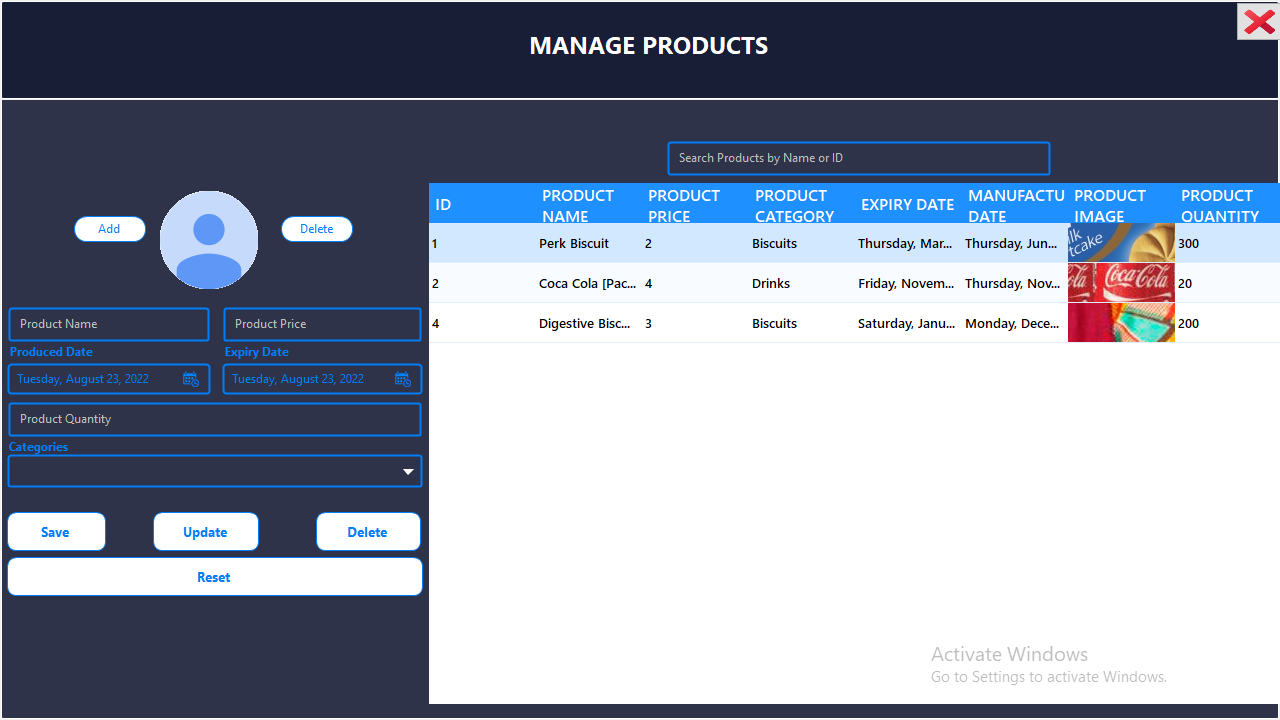
Task: Click Digestive Biscuit's product image thumbnail
Action: [x=1121, y=322]
